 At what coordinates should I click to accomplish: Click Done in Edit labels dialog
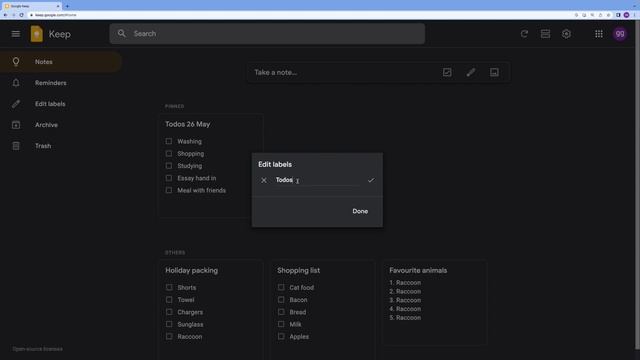(x=360, y=211)
